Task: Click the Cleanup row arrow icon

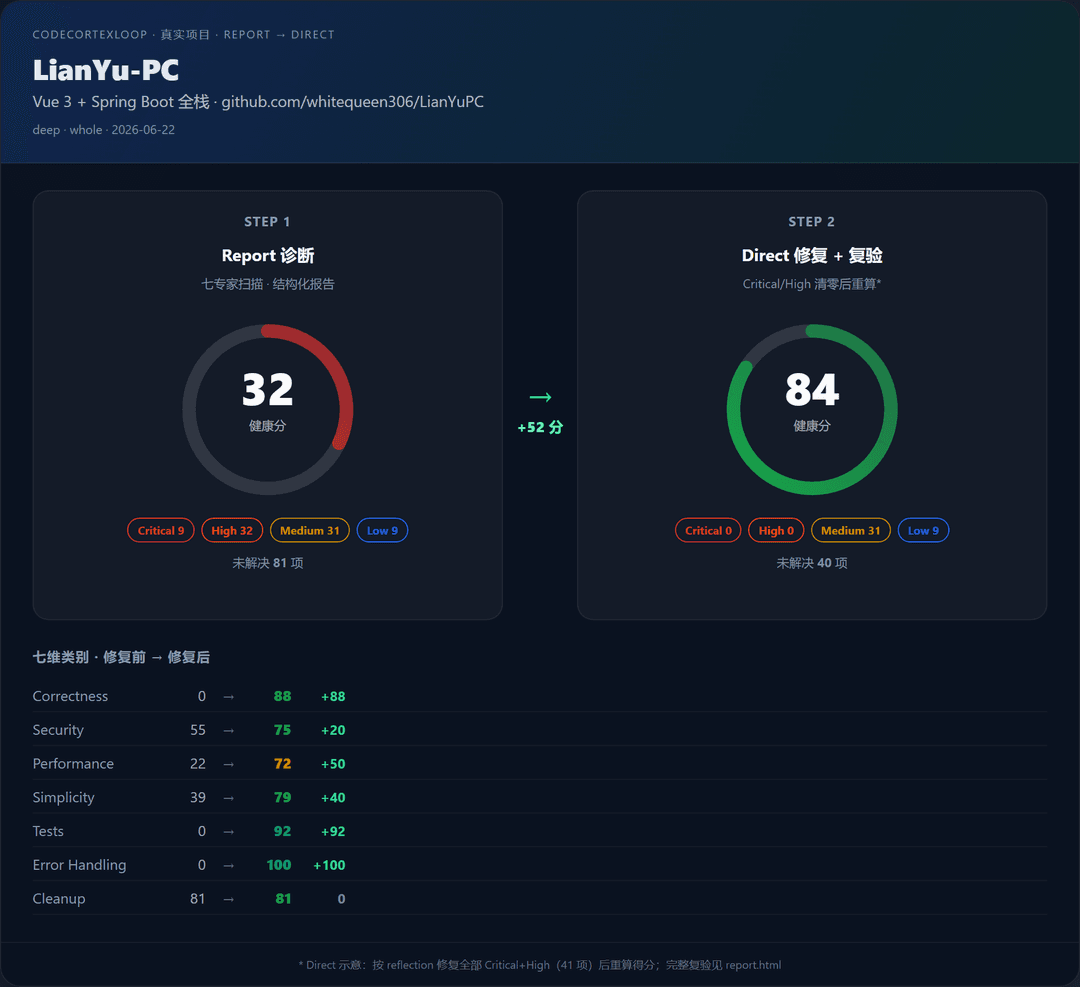Action: pyautogui.click(x=229, y=899)
